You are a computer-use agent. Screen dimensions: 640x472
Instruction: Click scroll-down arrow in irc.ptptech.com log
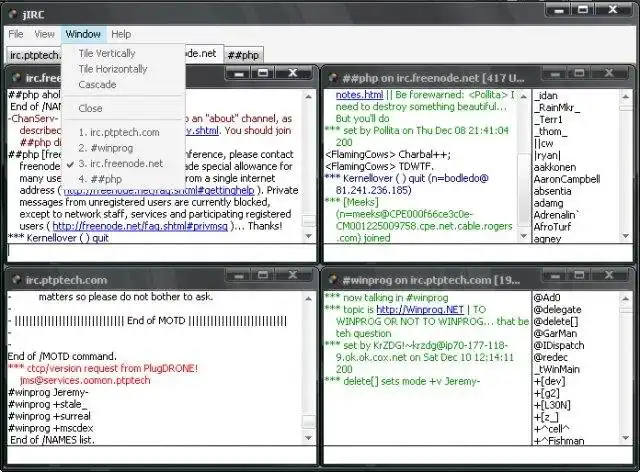pyautogui.click(x=309, y=438)
